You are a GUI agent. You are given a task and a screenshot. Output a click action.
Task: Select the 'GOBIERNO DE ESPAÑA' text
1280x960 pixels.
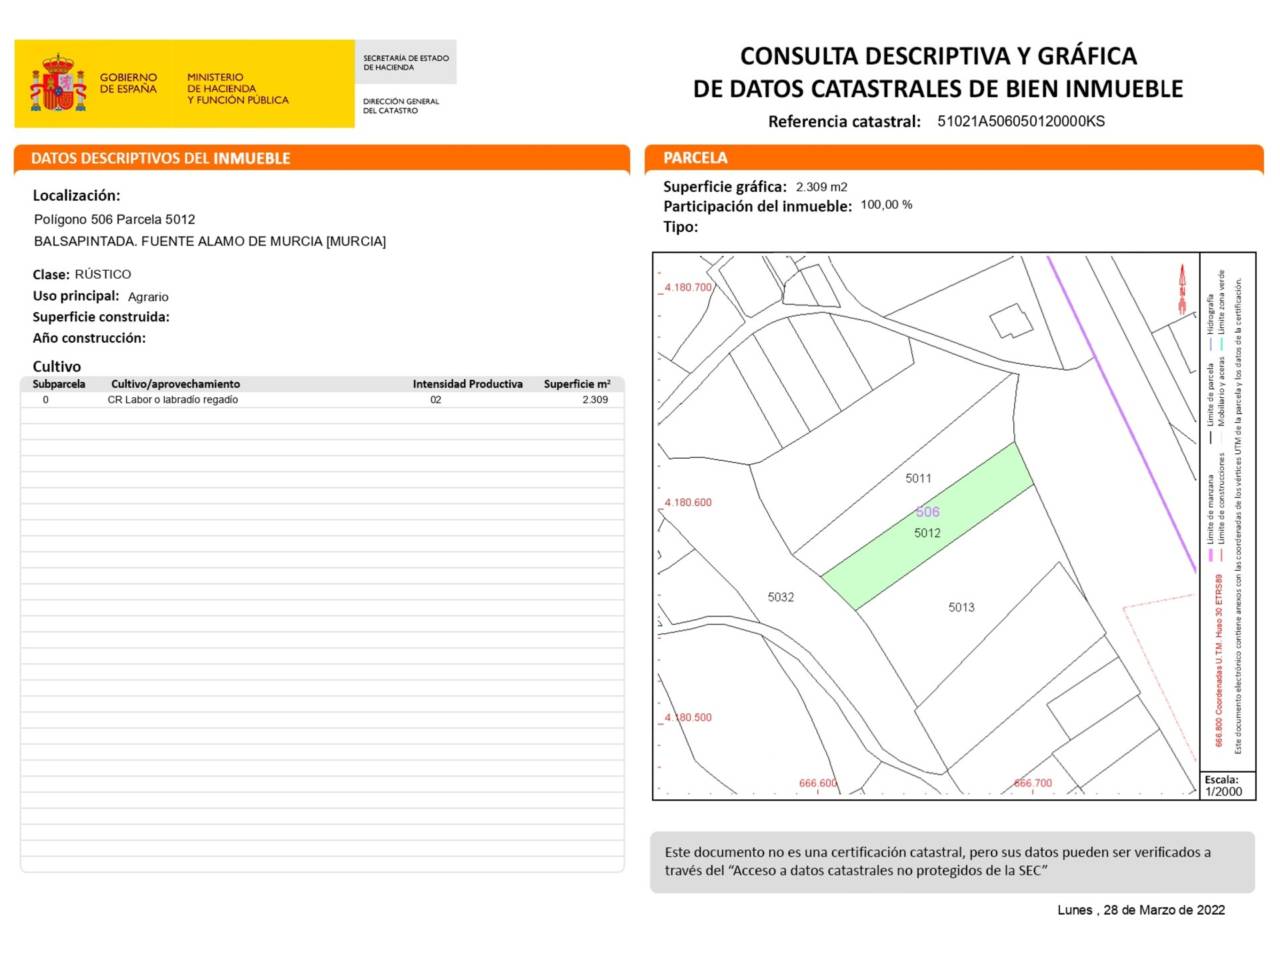[128, 83]
